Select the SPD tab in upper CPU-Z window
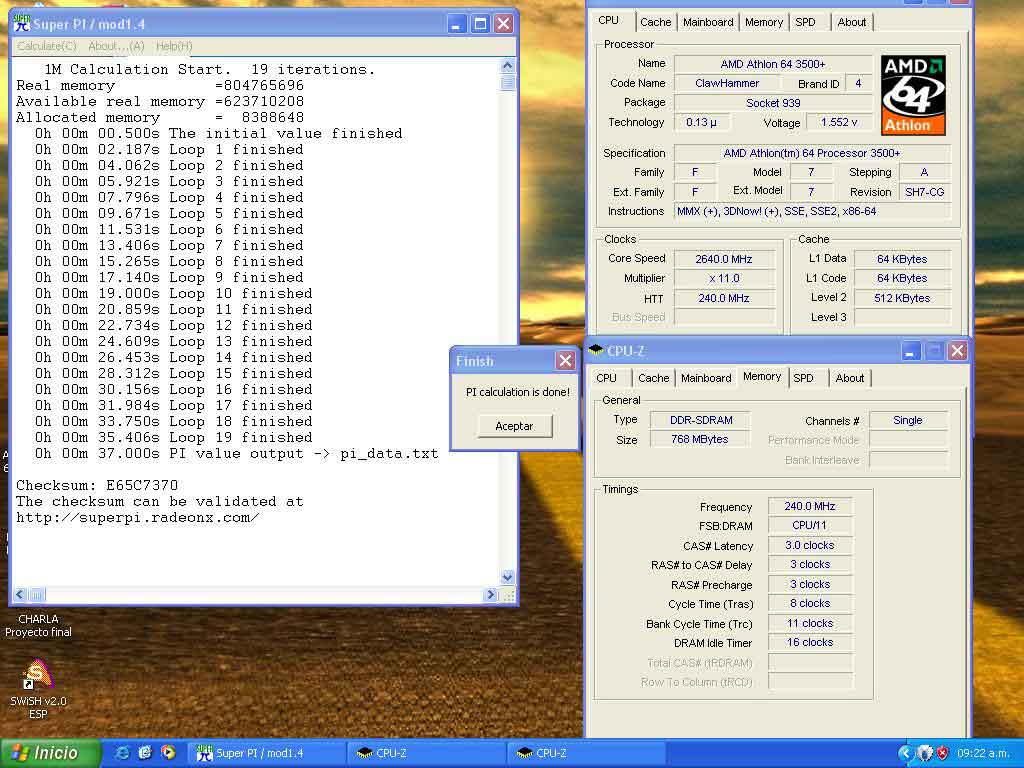Image resolution: width=1024 pixels, height=768 pixels. coord(805,22)
